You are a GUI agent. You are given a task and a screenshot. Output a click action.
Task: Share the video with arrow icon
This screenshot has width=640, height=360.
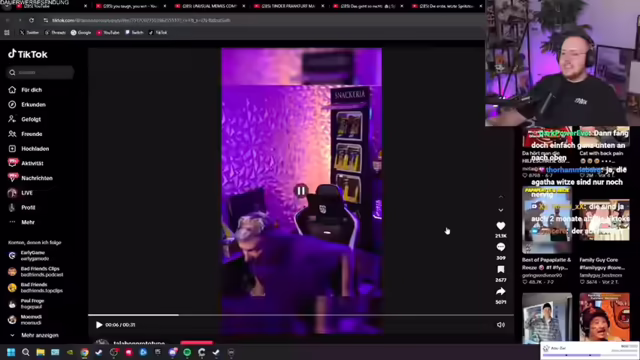[501, 291]
